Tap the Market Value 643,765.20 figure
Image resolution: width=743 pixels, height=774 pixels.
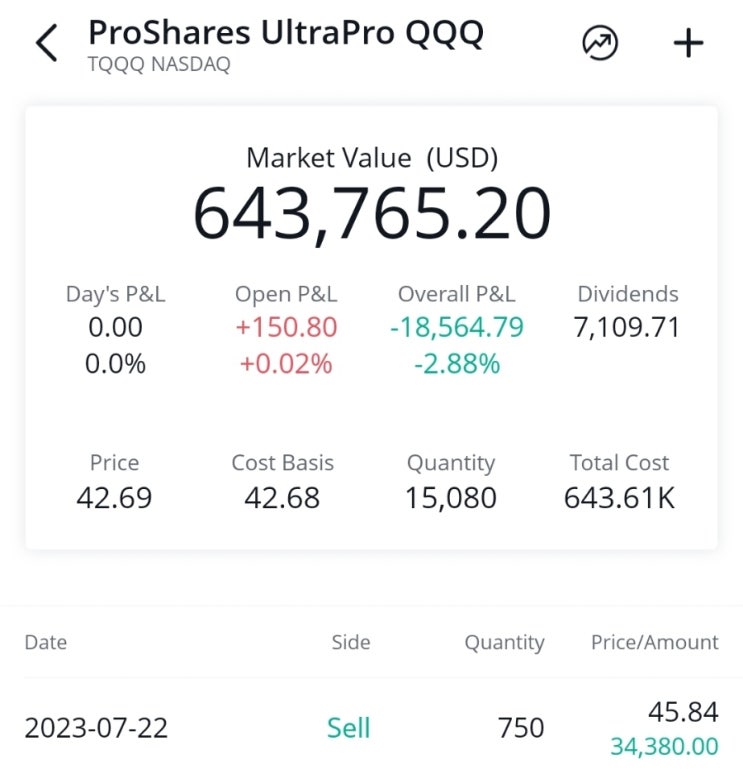(371, 213)
